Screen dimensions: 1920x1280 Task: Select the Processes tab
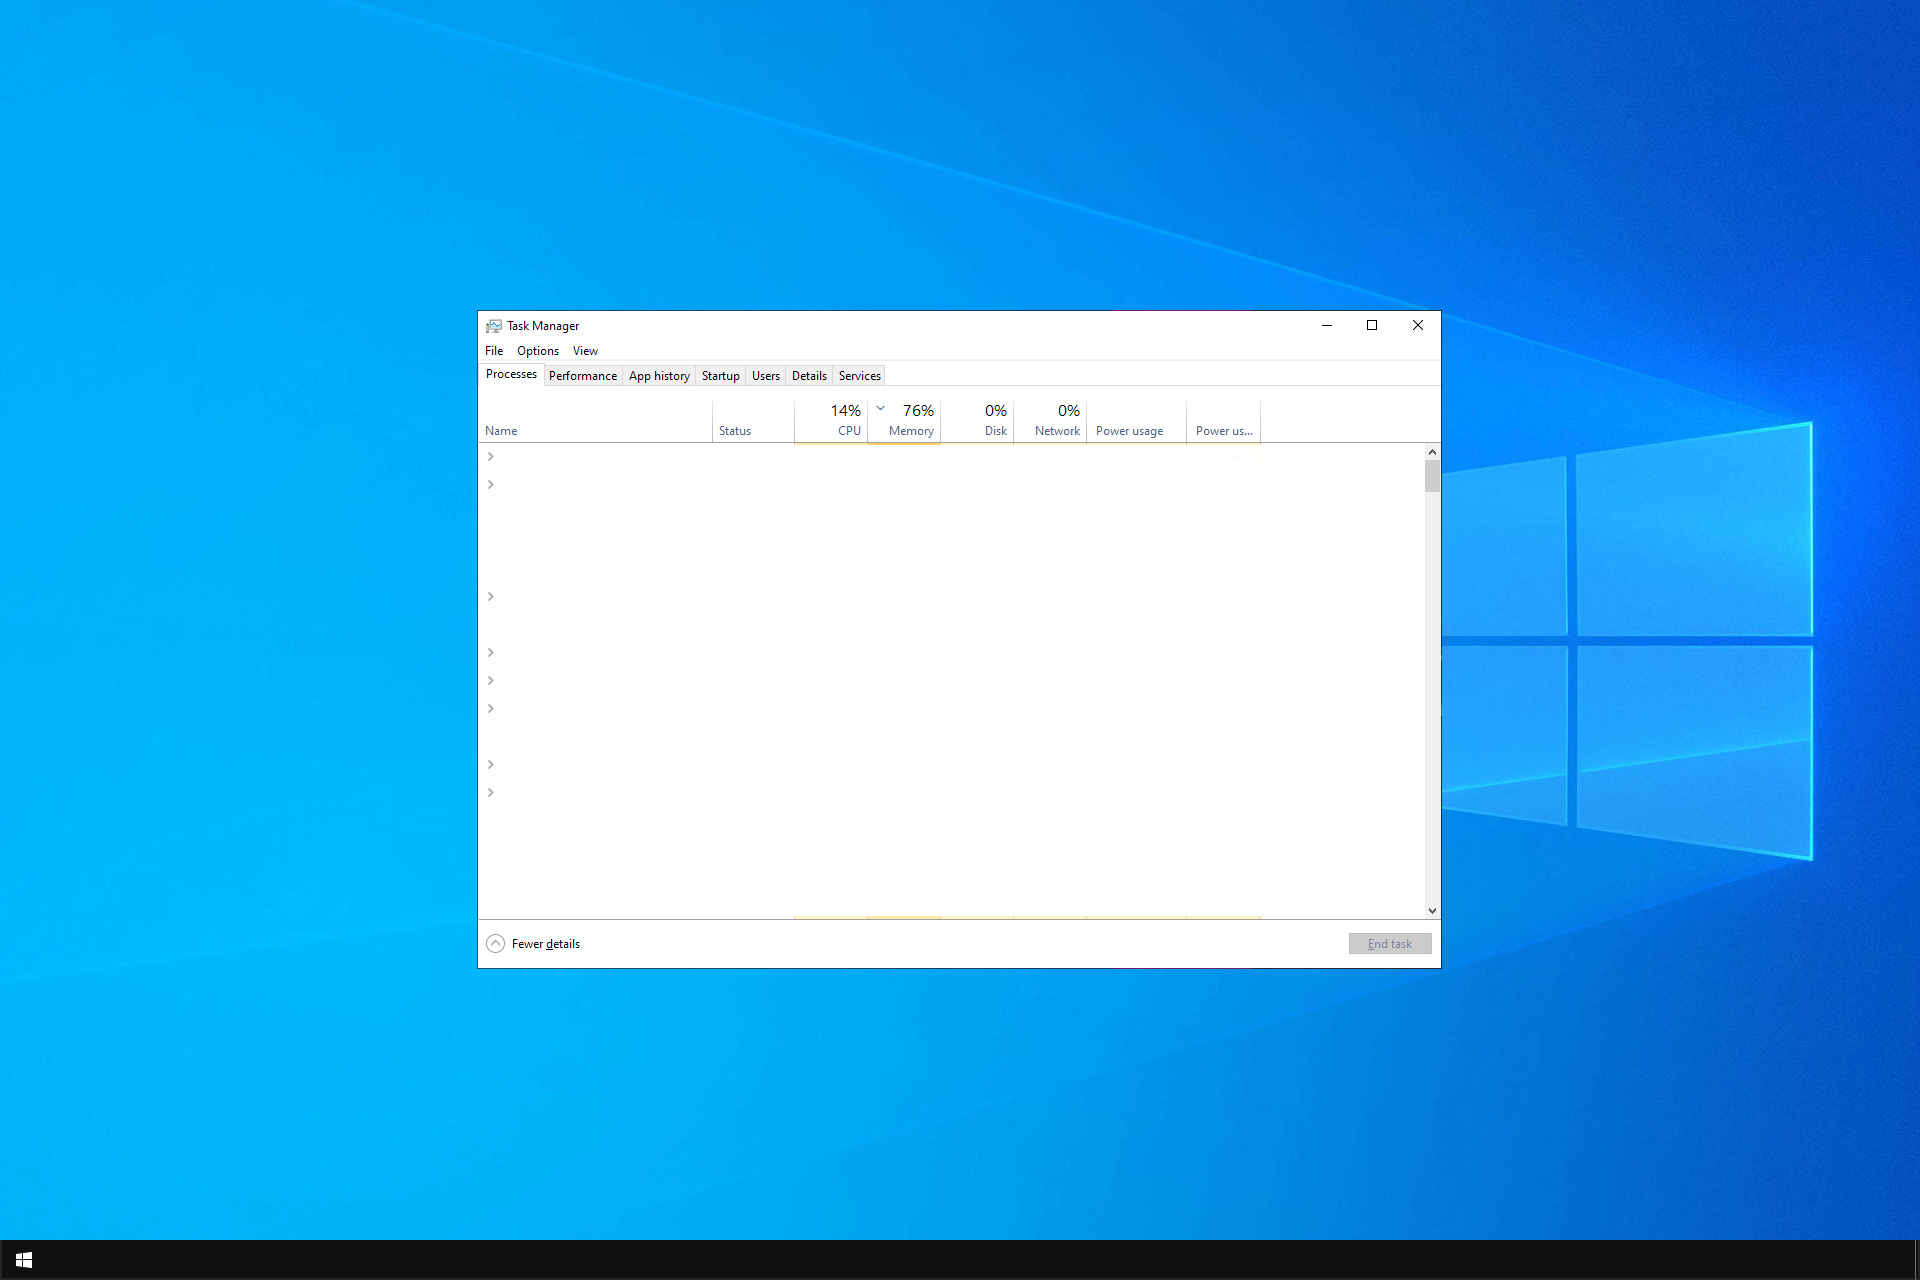(x=511, y=374)
